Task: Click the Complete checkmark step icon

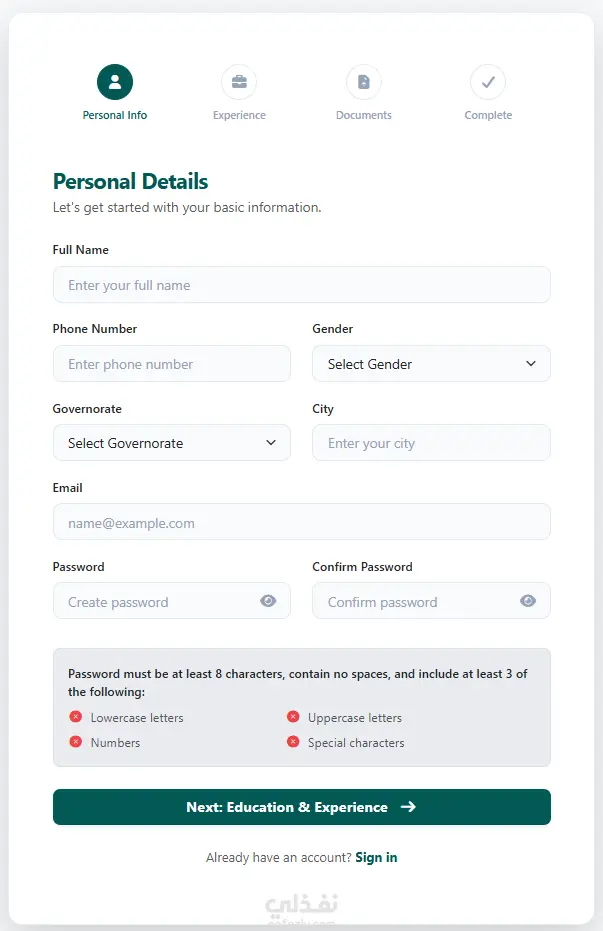Action: (x=488, y=82)
